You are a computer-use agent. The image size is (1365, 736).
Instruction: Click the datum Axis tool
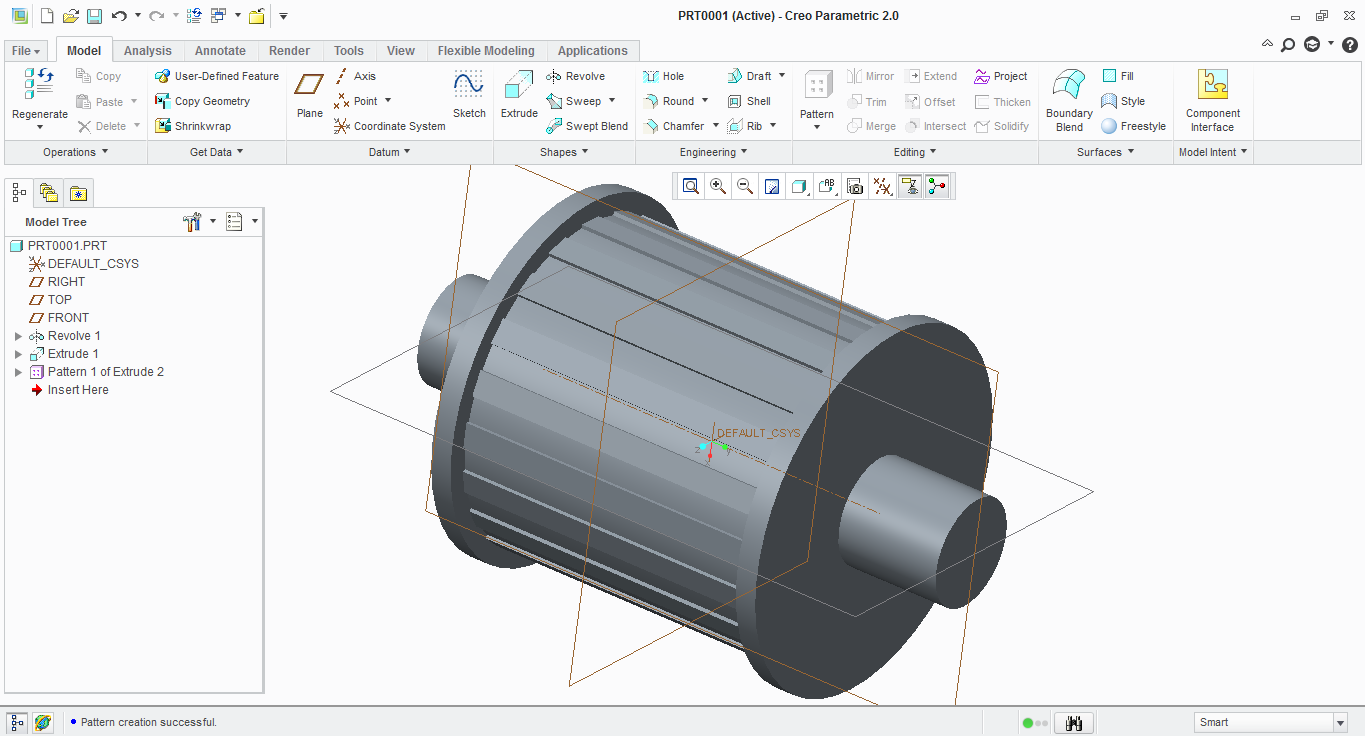[355, 76]
